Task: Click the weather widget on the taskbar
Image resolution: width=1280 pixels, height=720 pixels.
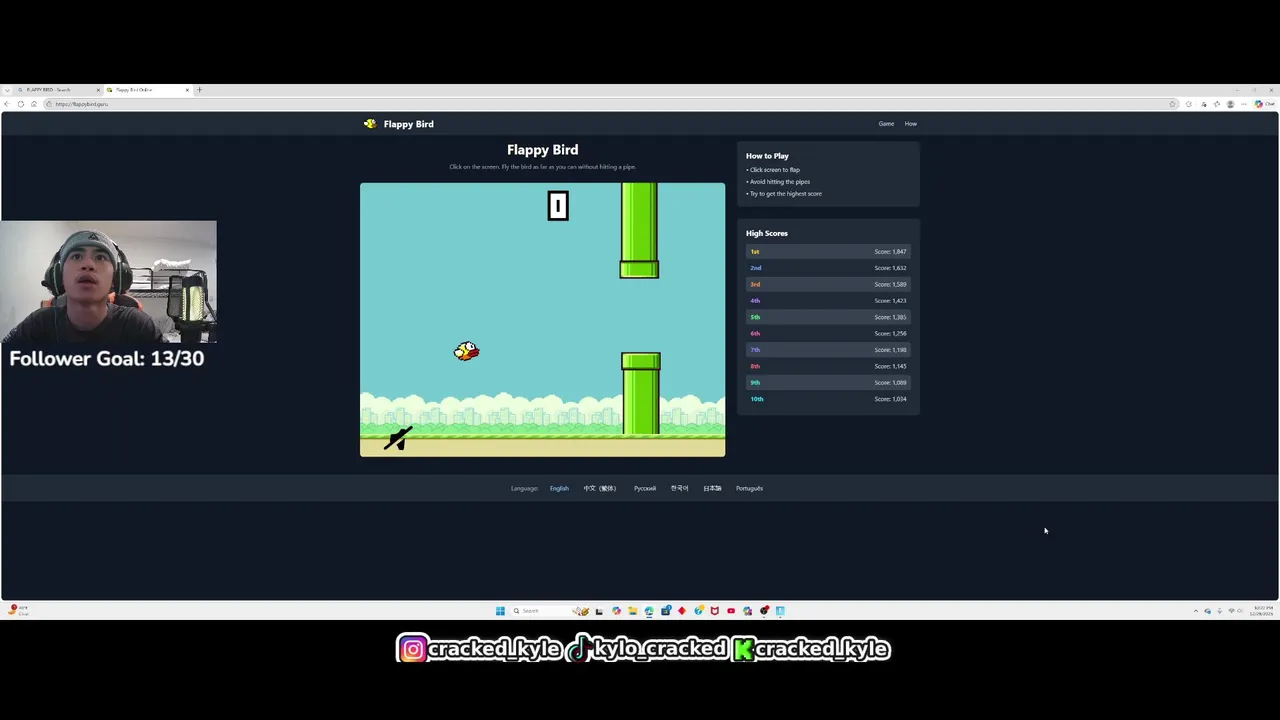Action: click(x=18, y=611)
